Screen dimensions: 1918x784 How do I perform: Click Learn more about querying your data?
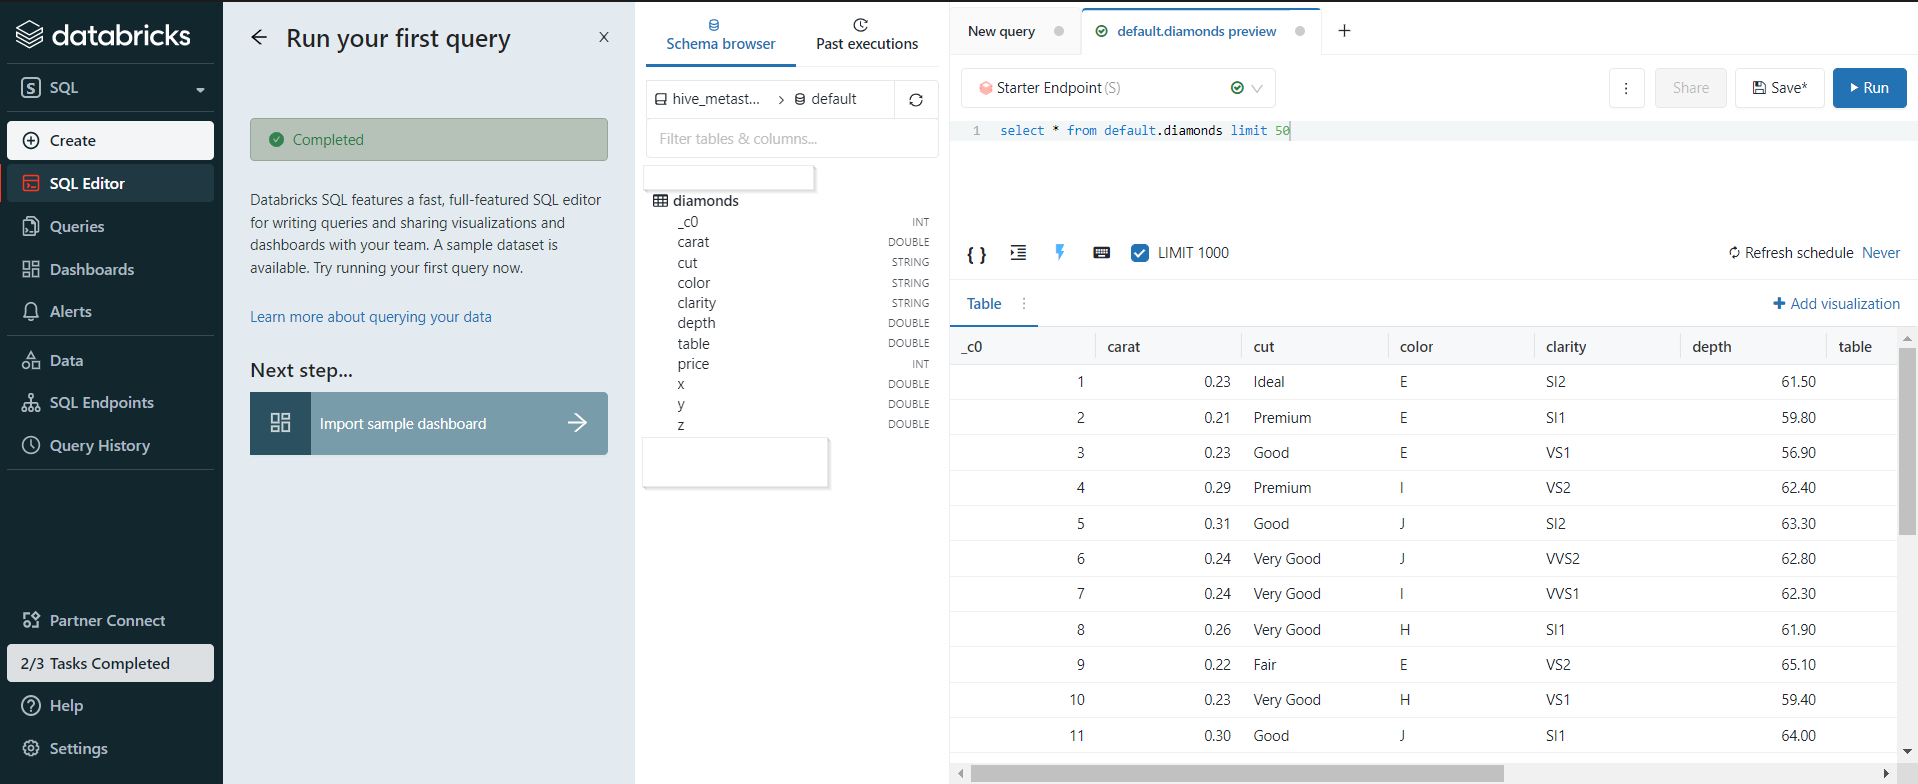click(x=371, y=317)
